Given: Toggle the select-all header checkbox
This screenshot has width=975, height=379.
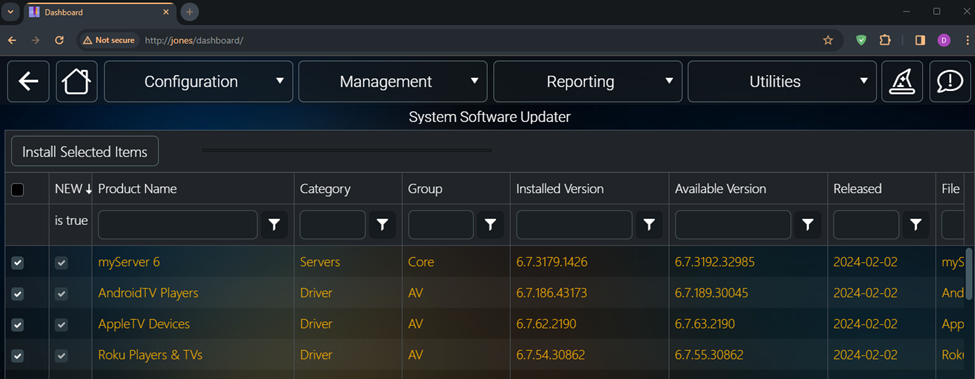Looking at the screenshot, I should click(17, 190).
